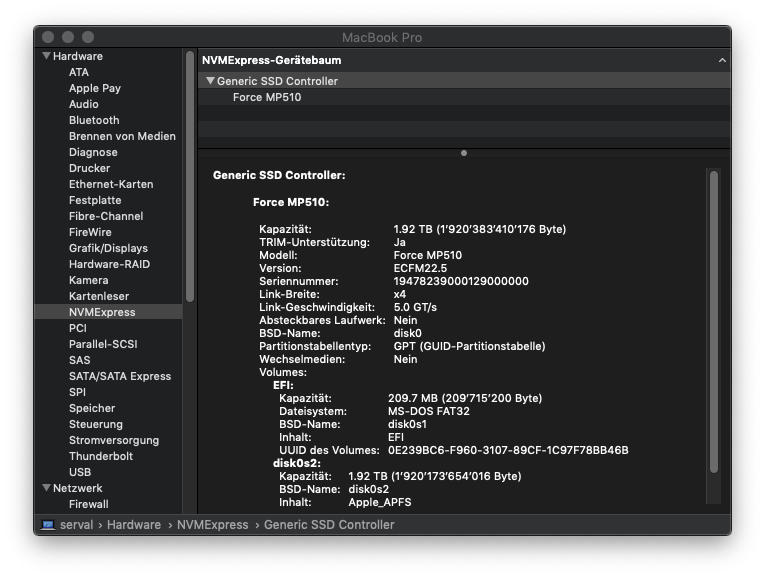Screen dimensions: 765x577
Task: Select Speicher in the sidebar
Action: pos(92,408)
